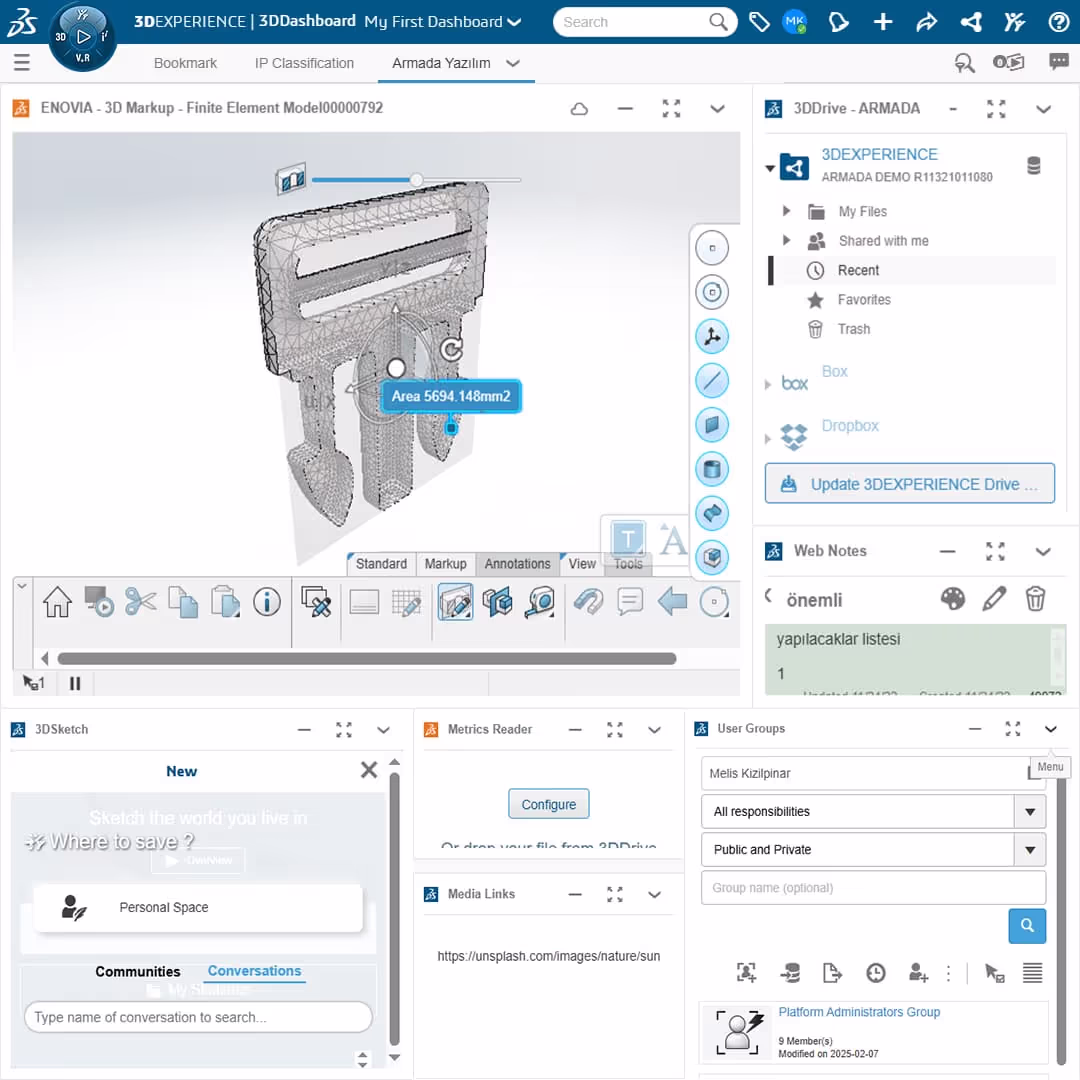This screenshot has height=1080, width=1080.
Task: Edit the önemli note with pencil icon
Action: (x=994, y=599)
